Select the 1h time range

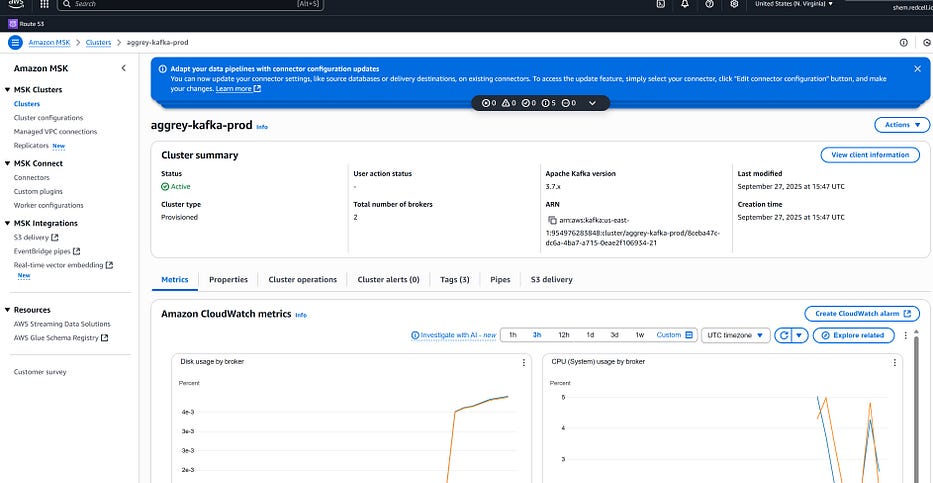[512, 335]
